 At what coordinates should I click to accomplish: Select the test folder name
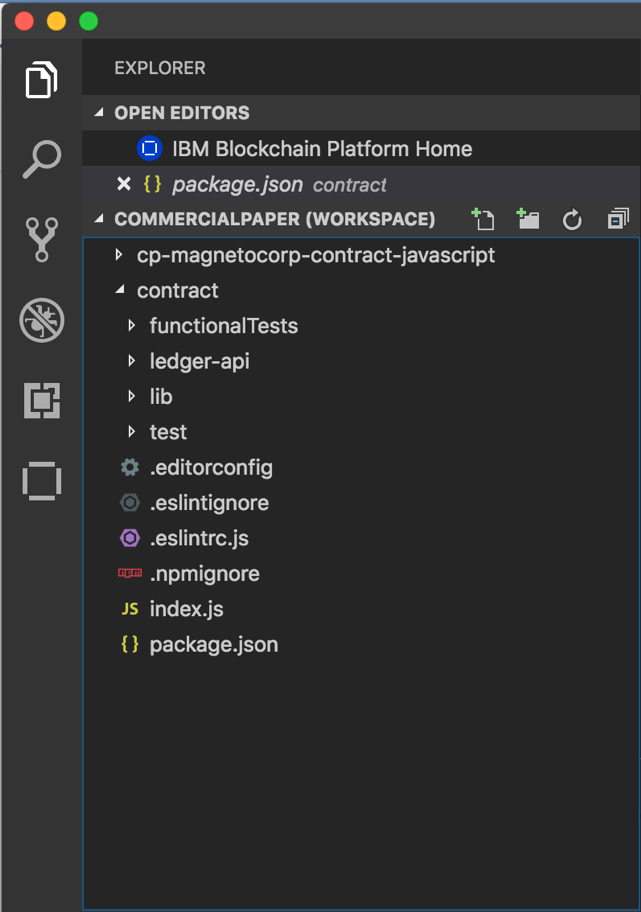[168, 432]
